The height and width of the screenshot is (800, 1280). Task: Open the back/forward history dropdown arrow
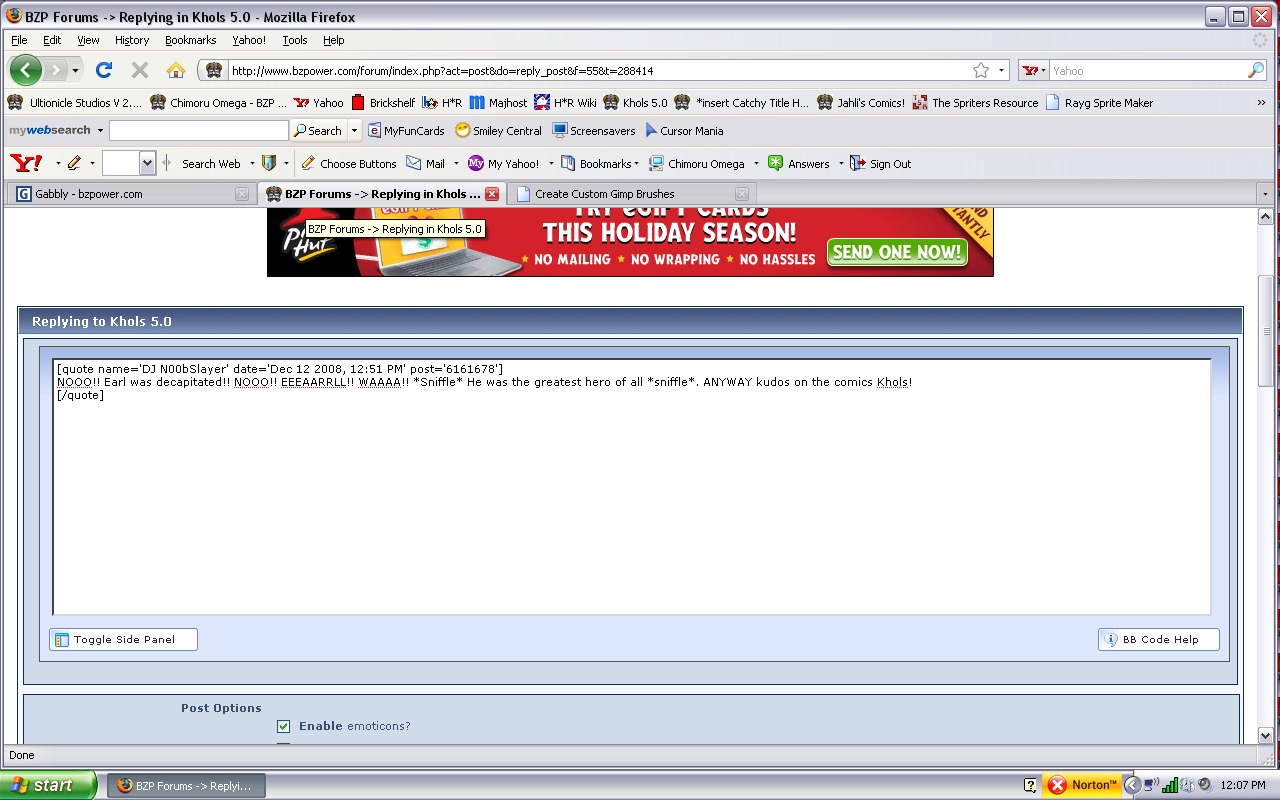point(75,71)
